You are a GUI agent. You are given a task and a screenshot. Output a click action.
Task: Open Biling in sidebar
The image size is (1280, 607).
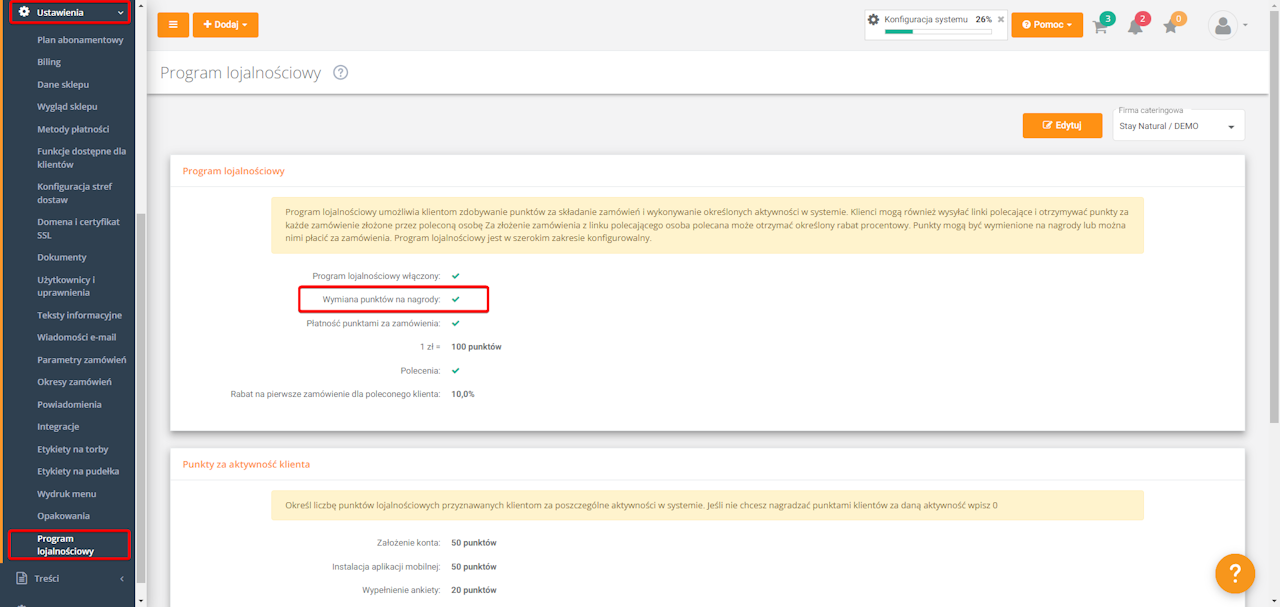[x=49, y=62]
